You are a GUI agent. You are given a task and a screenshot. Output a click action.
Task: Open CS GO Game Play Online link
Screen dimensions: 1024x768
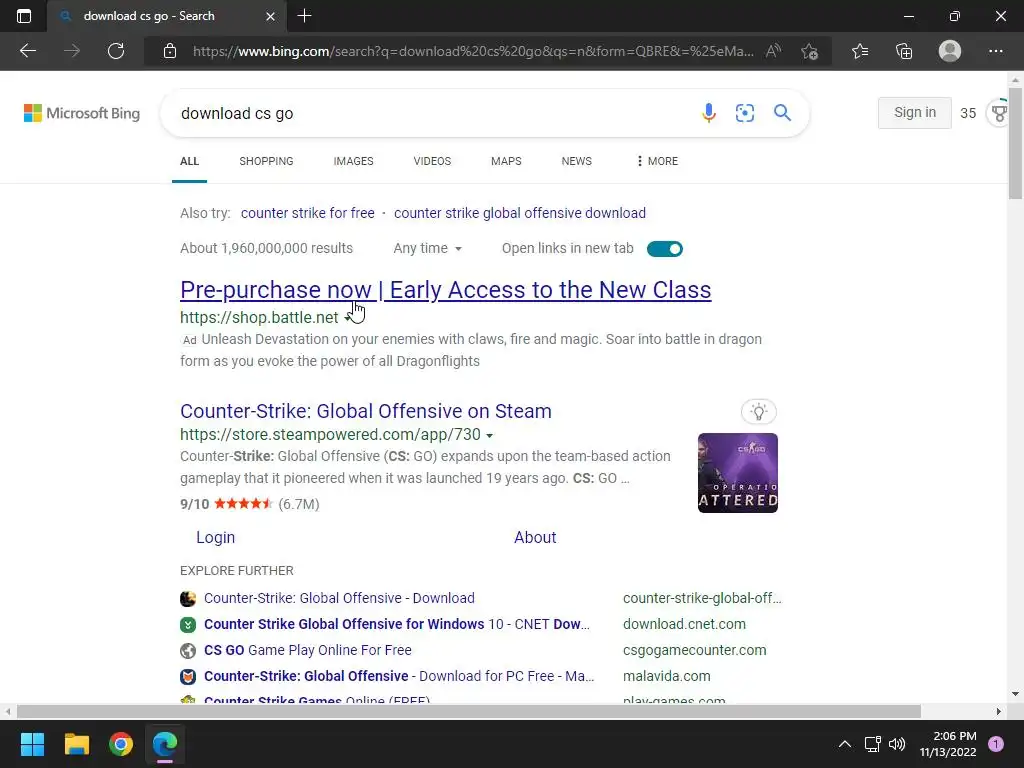point(308,650)
